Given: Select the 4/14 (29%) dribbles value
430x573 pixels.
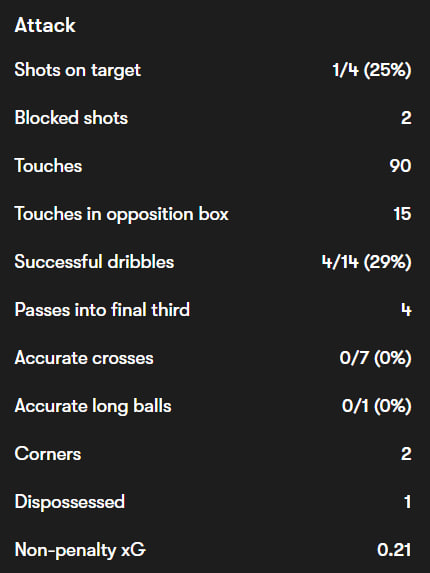Looking at the screenshot, I should [x=366, y=262].
